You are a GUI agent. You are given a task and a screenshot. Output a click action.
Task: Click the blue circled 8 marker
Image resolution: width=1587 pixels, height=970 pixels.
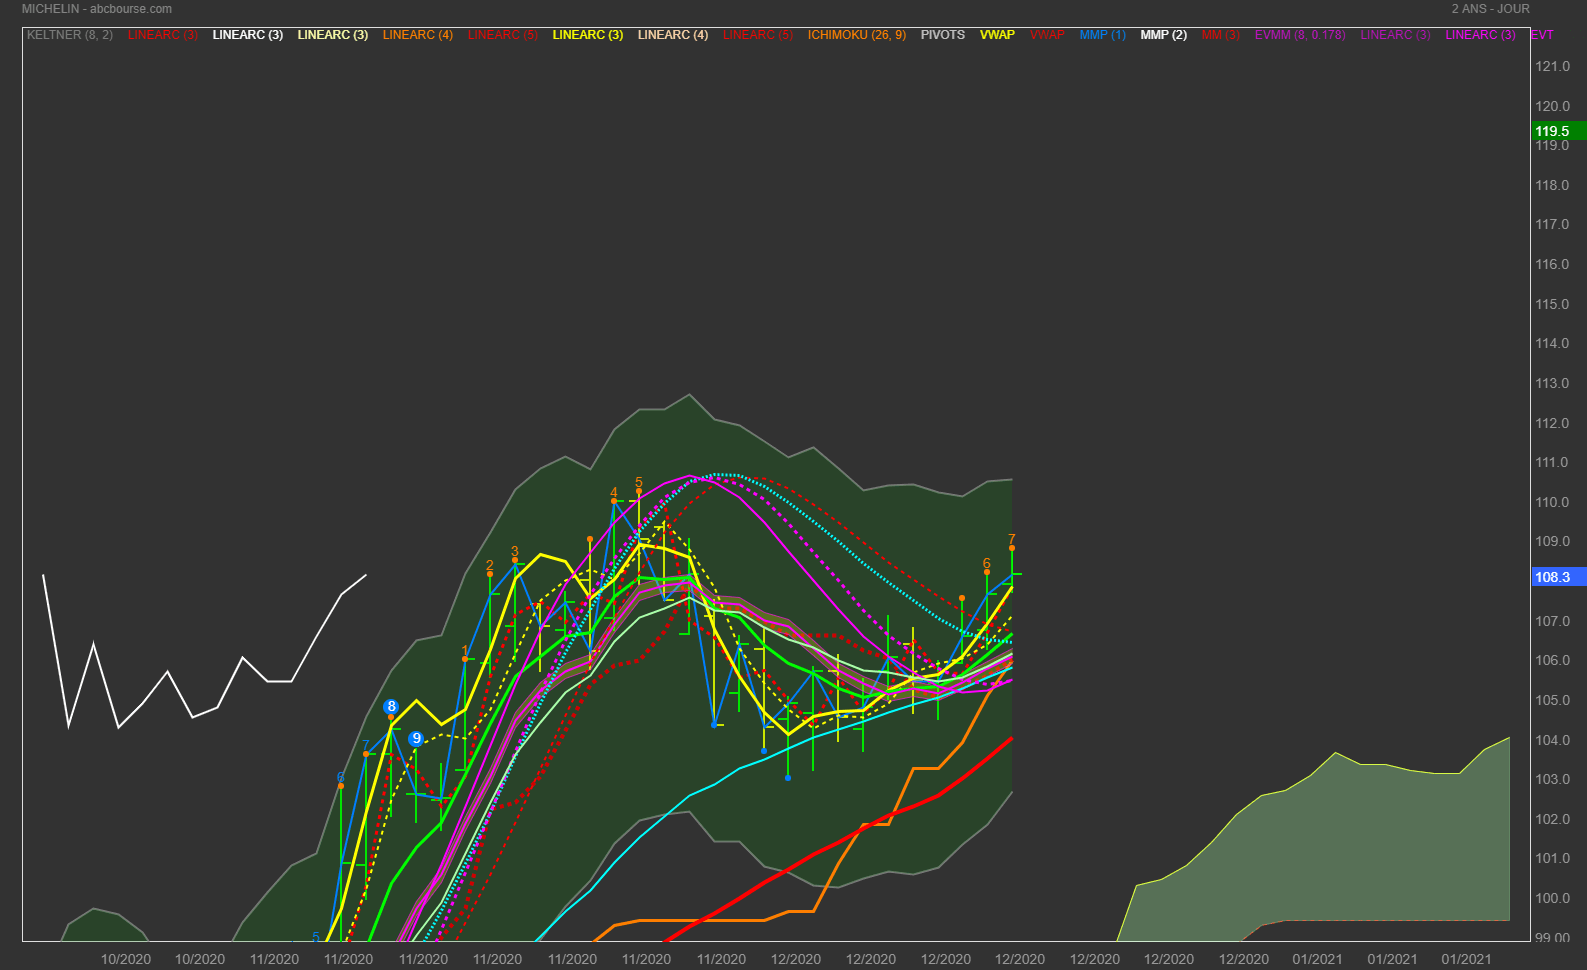pos(391,707)
